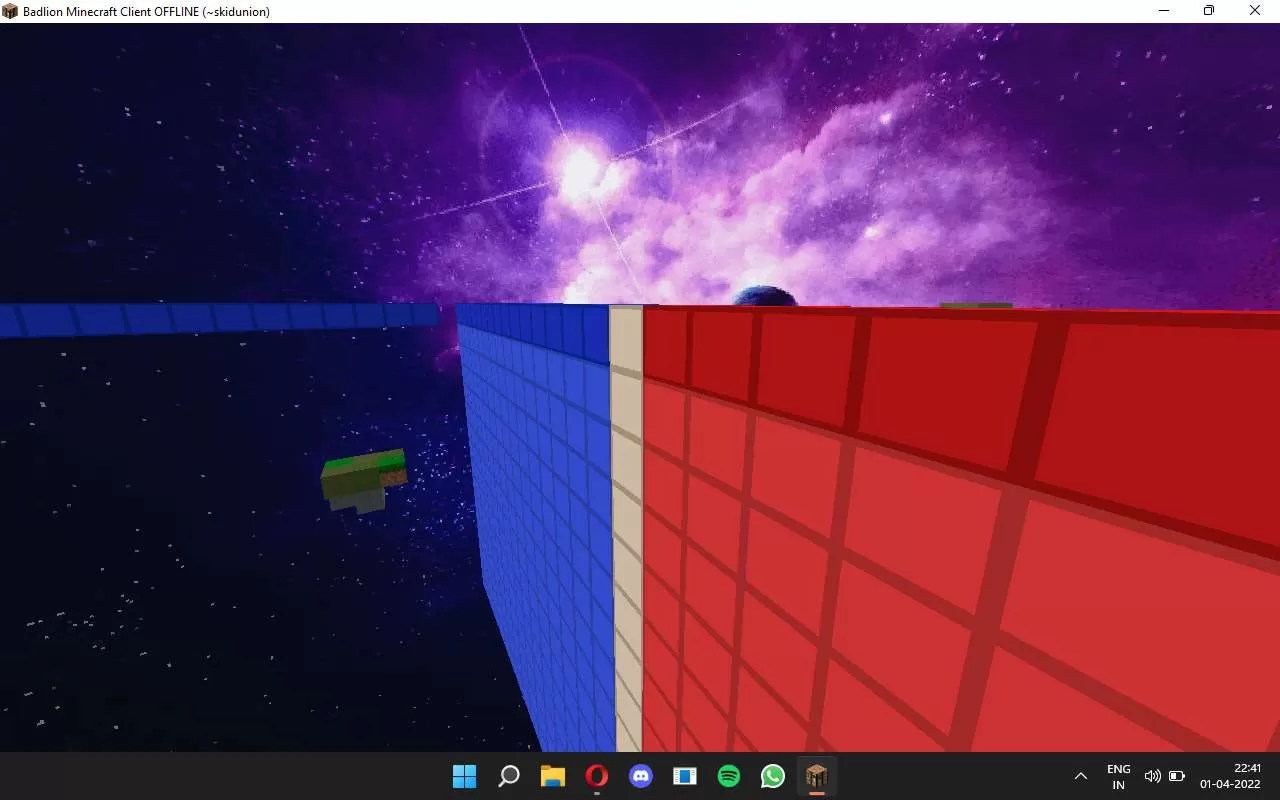Open Discord from the taskbar
Viewport: 1280px width, 800px height.
(641, 776)
